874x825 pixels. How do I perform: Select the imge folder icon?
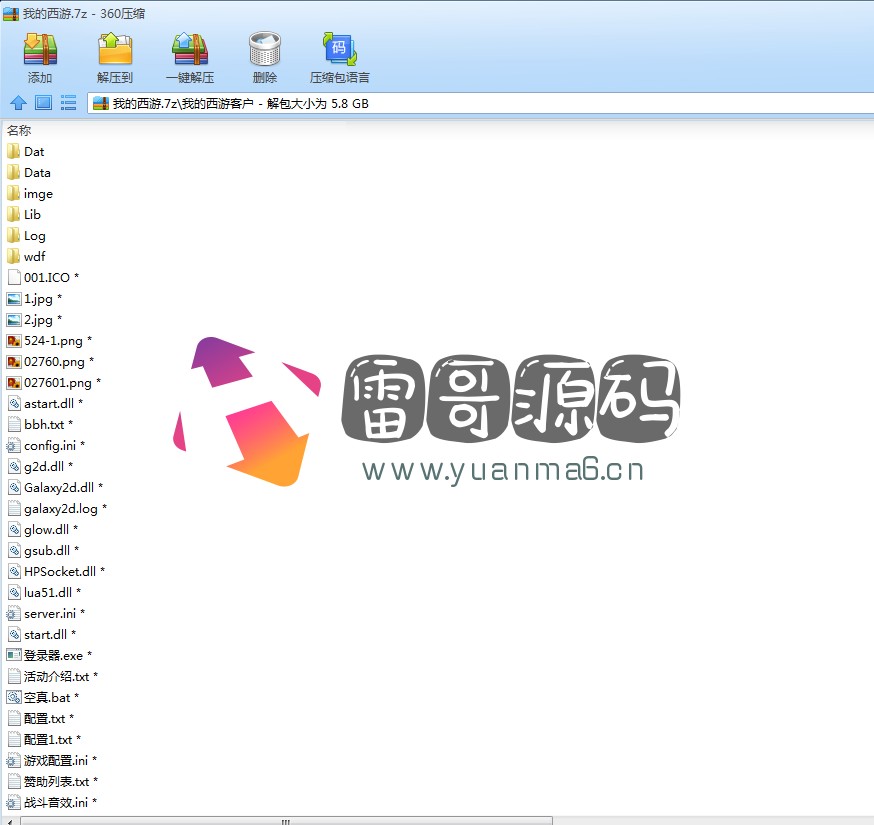[x=13, y=193]
